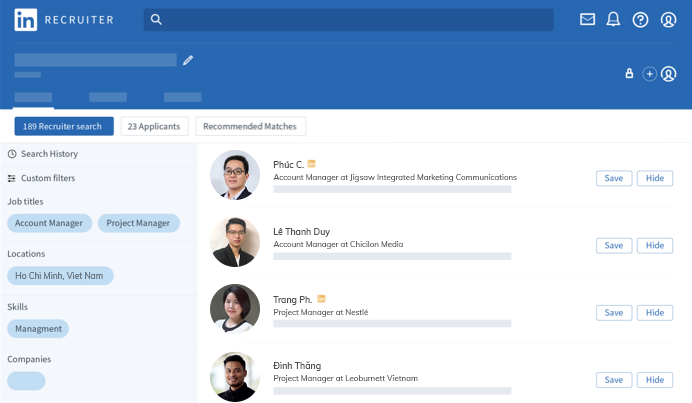Click the project lock icon

click(x=629, y=74)
